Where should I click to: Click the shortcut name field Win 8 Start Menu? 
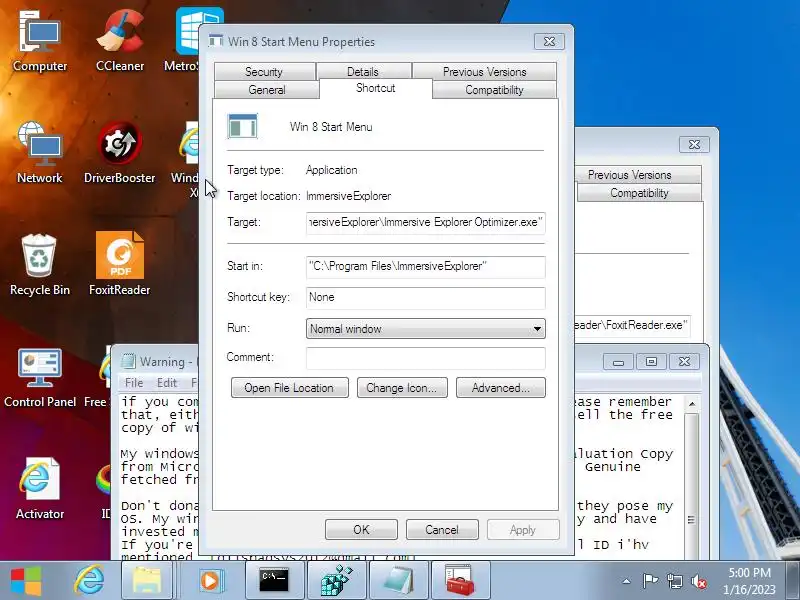click(331, 127)
